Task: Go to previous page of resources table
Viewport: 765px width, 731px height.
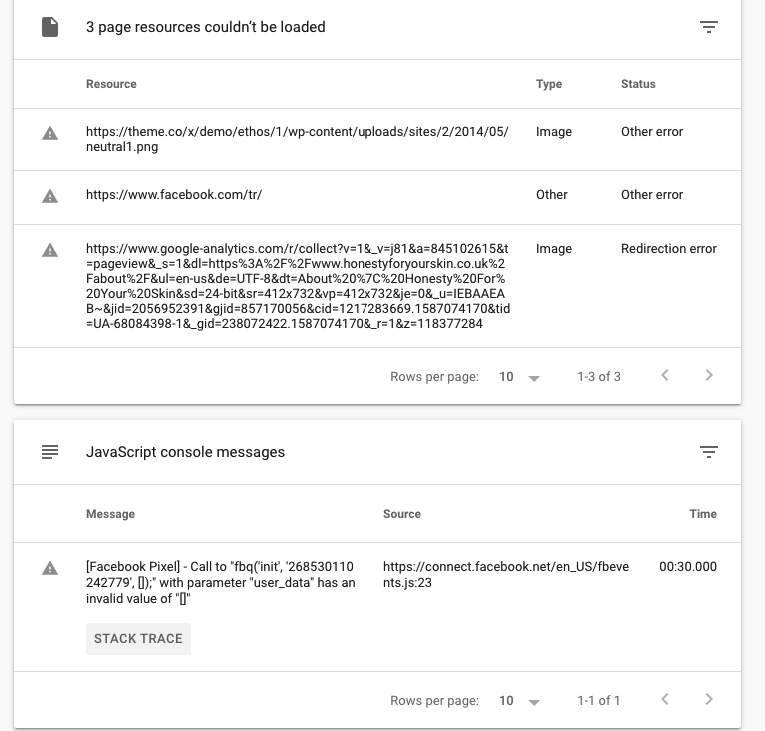Action: (x=664, y=375)
